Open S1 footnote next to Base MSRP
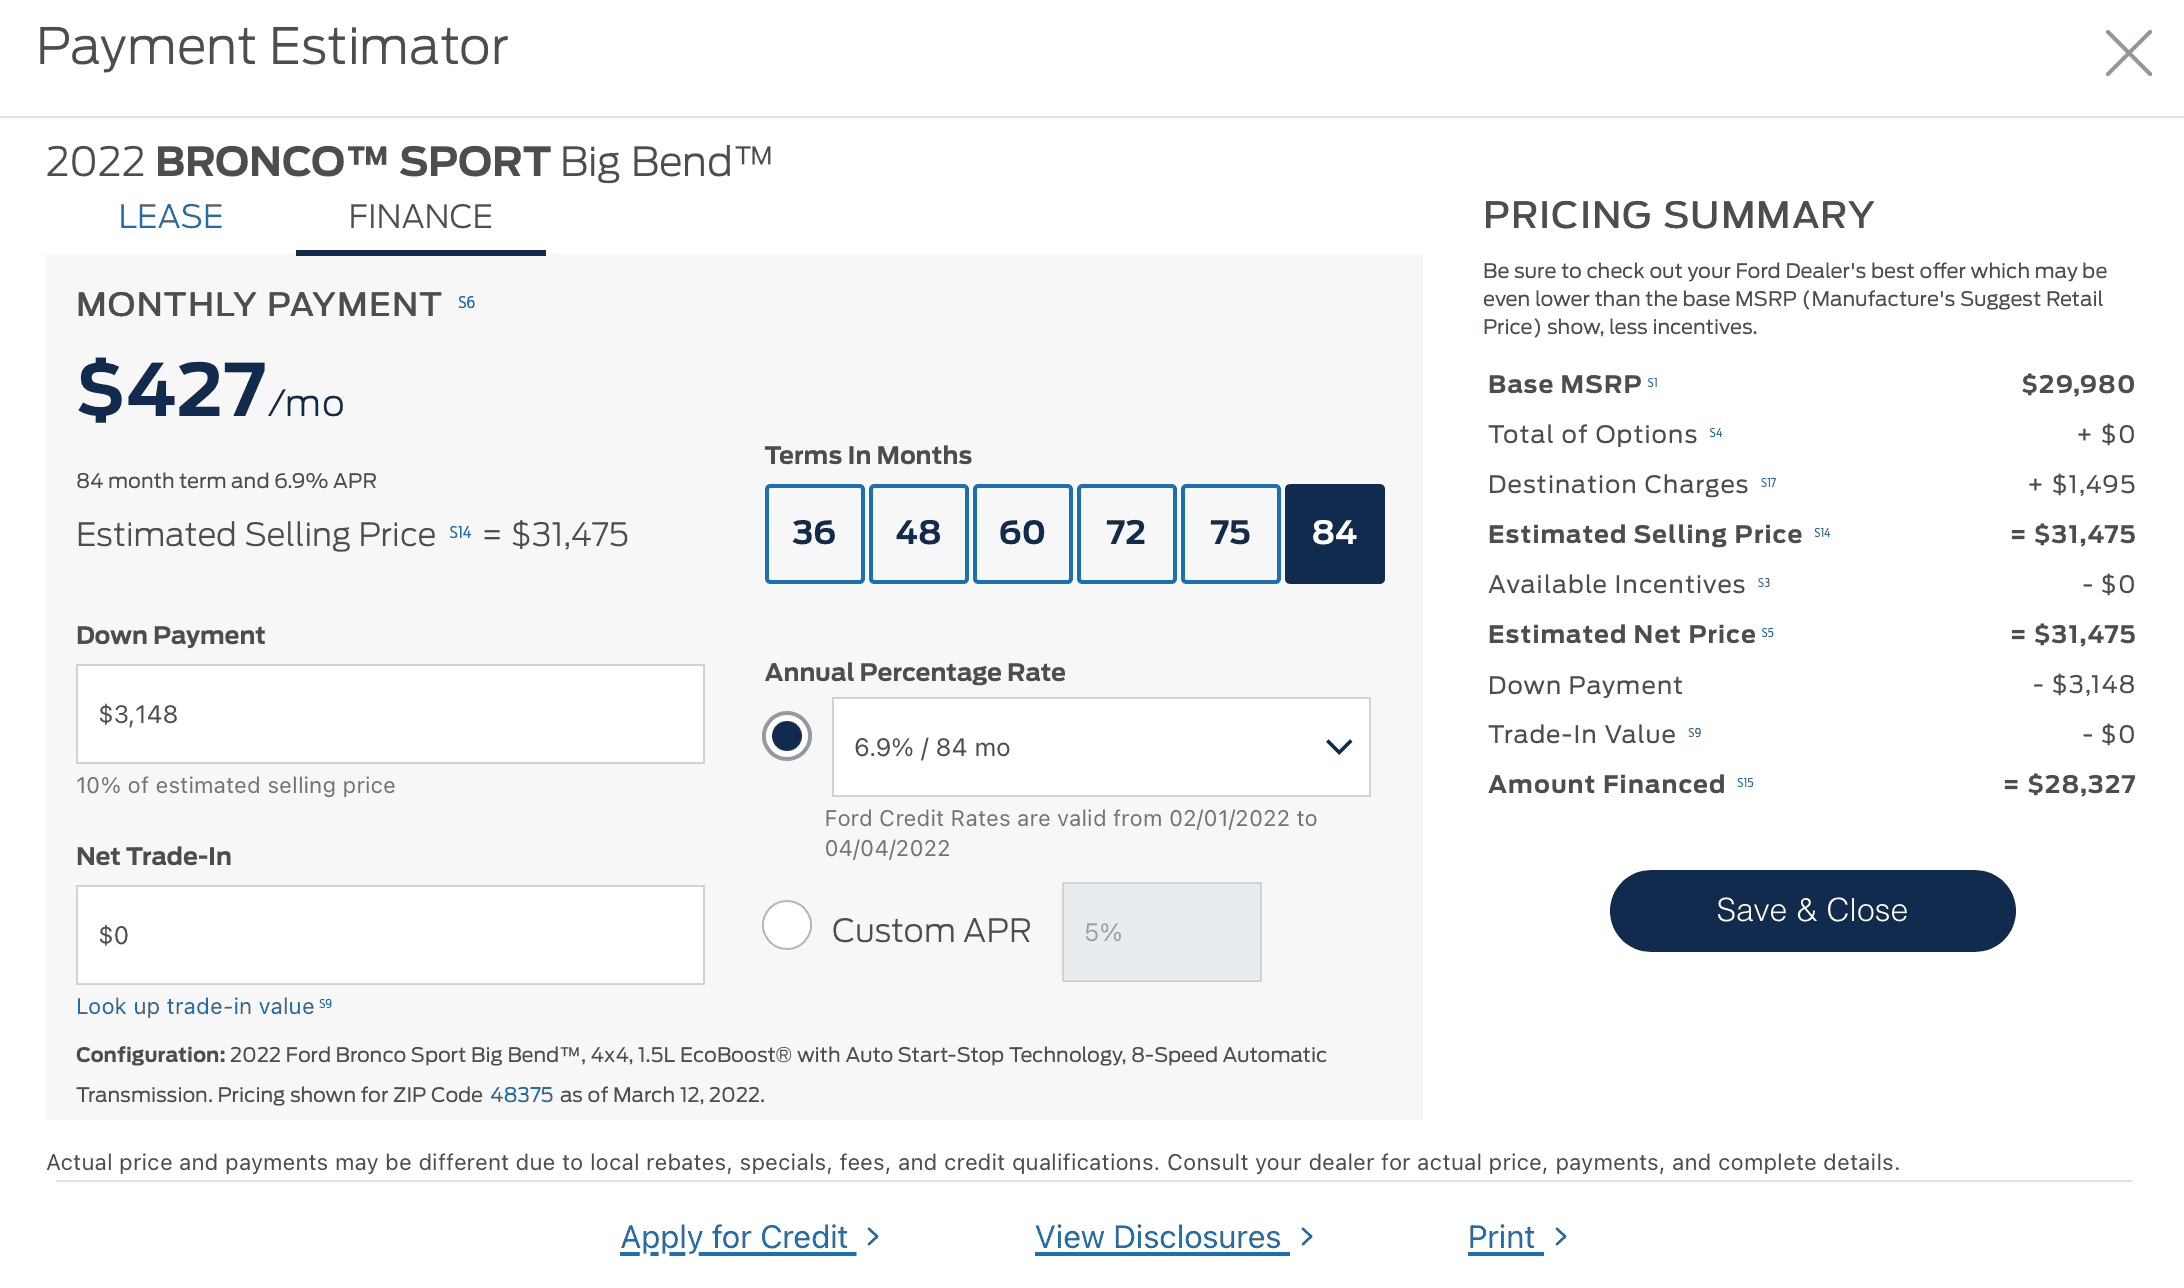2184x1288 pixels. click(1653, 383)
